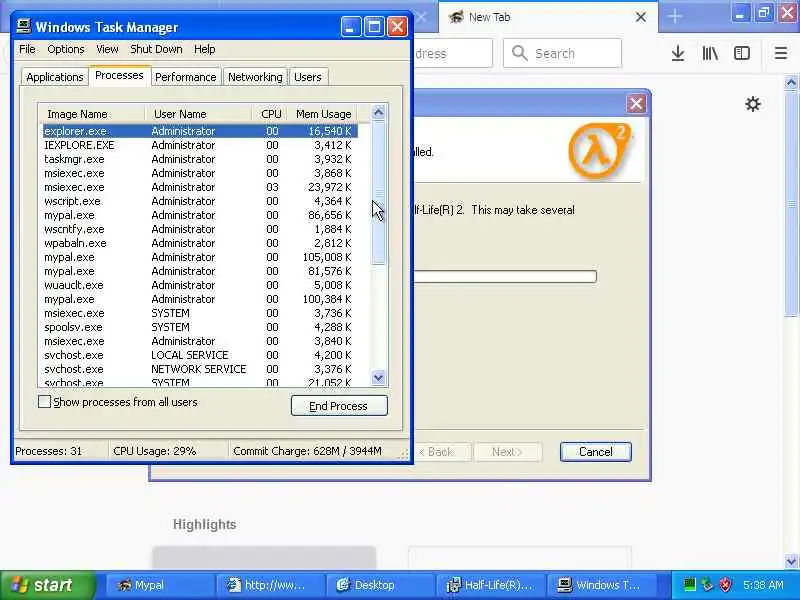The image size is (800, 600).
Task: Switch to the http://ww... taskbar button
Action: (x=269, y=585)
